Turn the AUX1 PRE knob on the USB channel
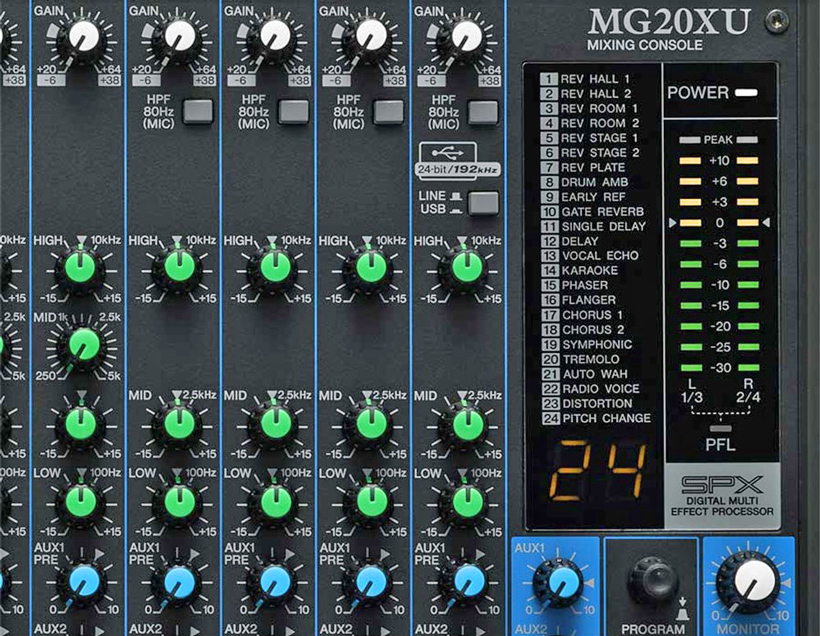This screenshot has height=636, width=820. [466, 582]
